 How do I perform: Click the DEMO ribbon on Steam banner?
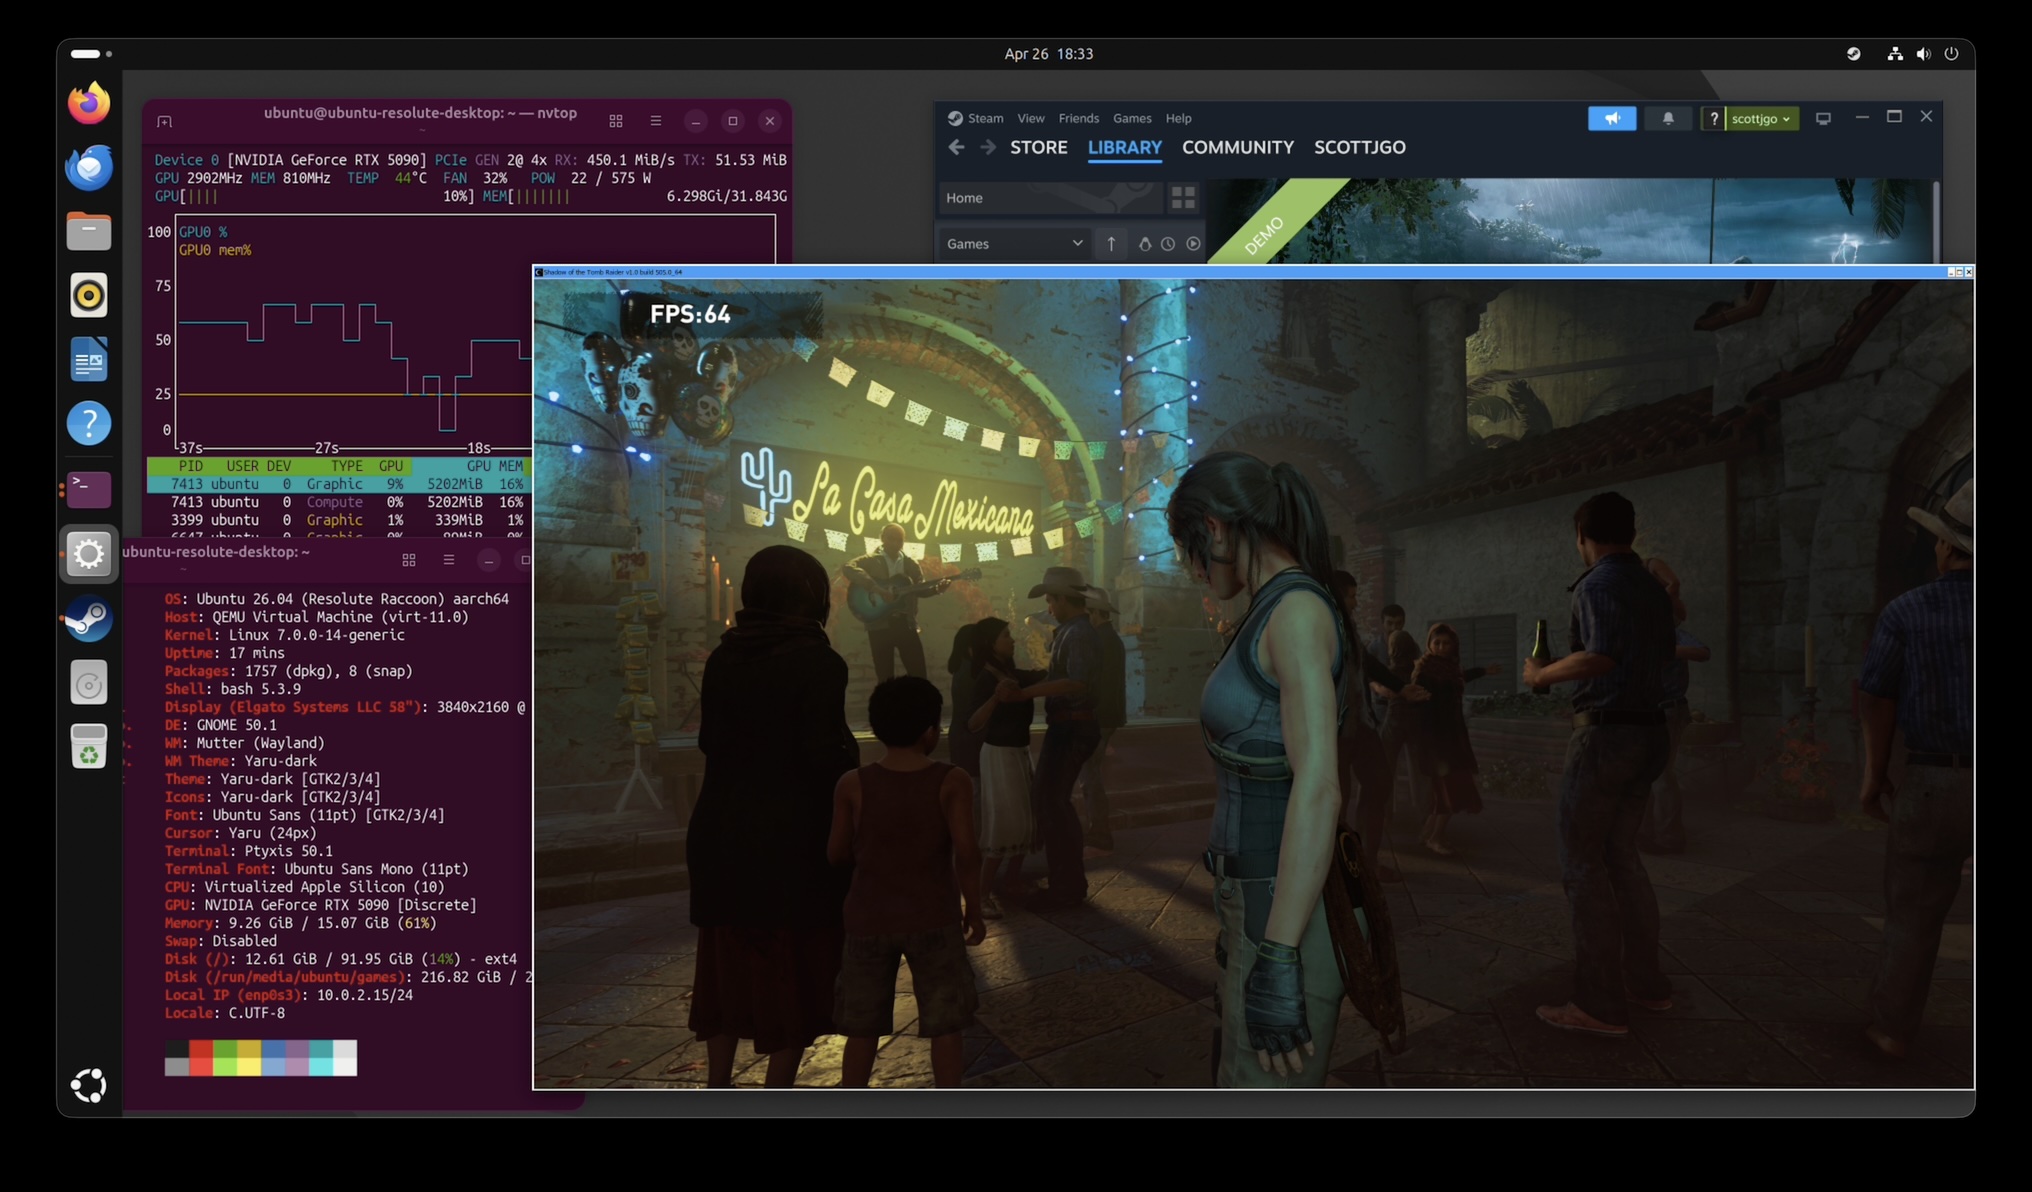pyautogui.click(x=1263, y=236)
